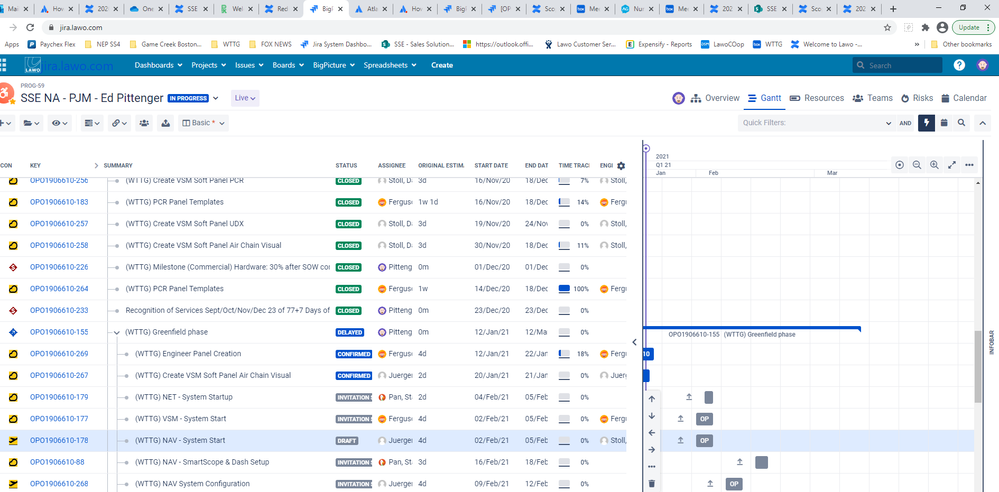Viewport: 999px width, 492px height.
Task: Switch to the Resources tab
Action: (817, 98)
